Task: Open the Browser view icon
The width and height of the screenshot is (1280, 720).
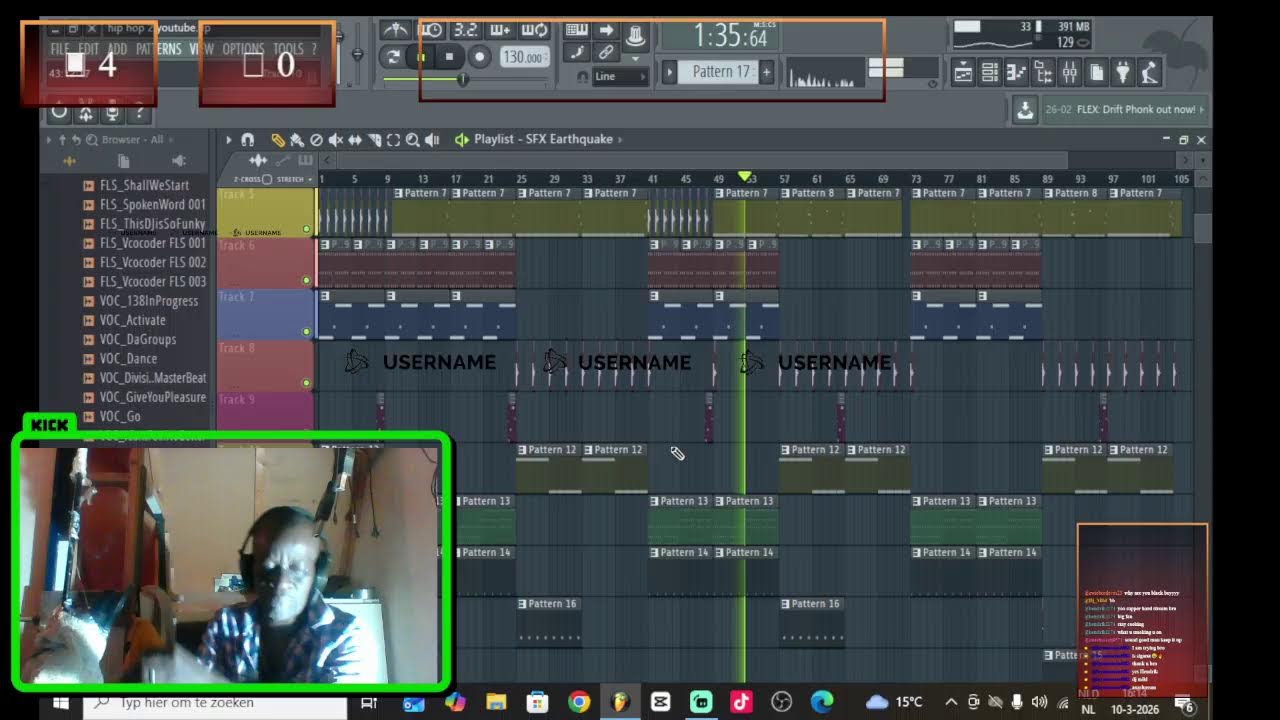Action: pyautogui.click(x=1043, y=72)
